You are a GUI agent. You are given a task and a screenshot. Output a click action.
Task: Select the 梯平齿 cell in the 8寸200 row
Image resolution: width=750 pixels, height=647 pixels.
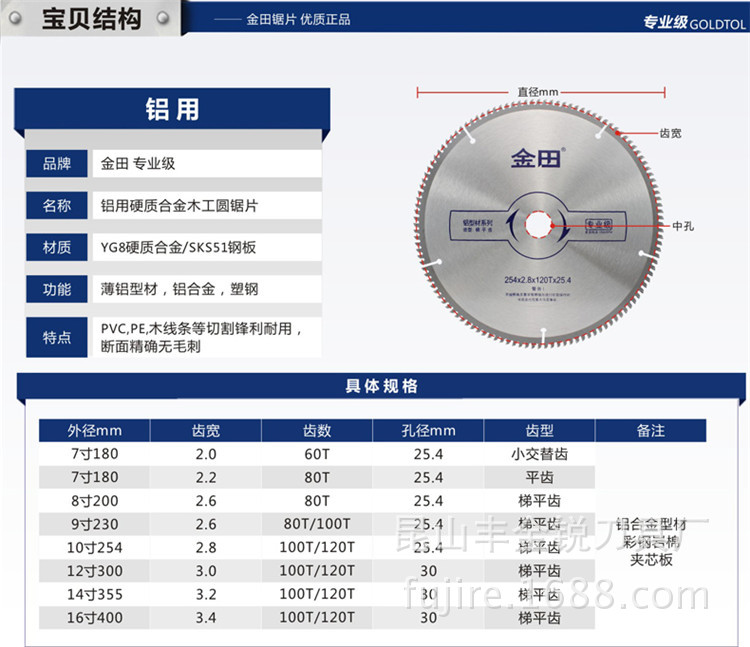[x=540, y=501]
